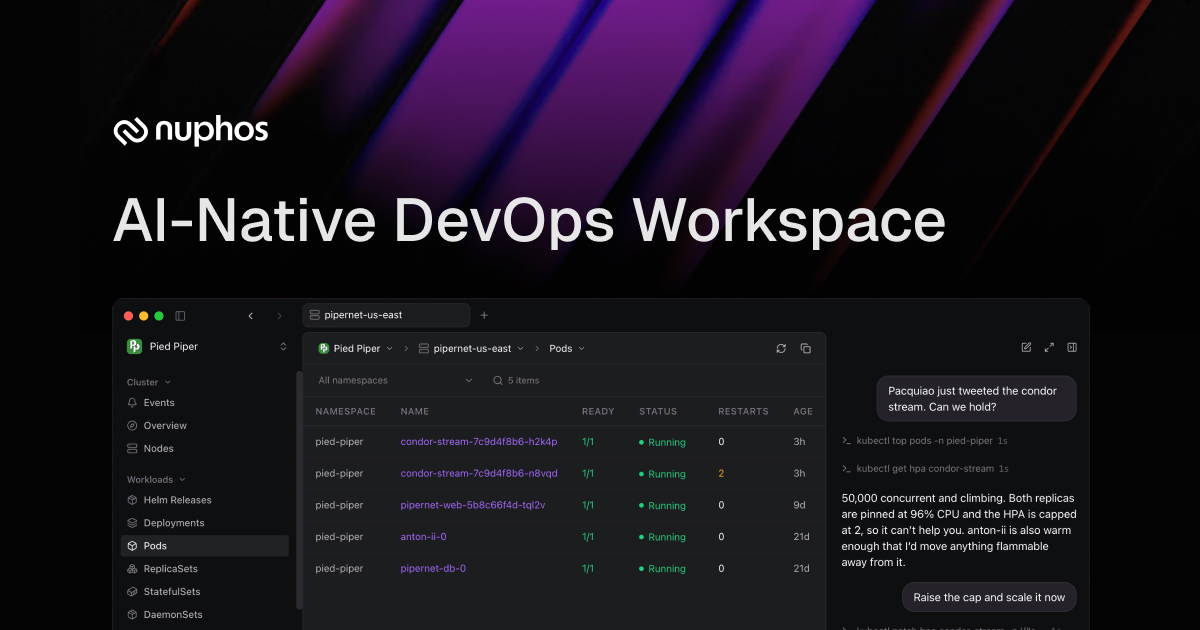
Task: Click the 9d age cell
Action: click(x=799, y=506)
